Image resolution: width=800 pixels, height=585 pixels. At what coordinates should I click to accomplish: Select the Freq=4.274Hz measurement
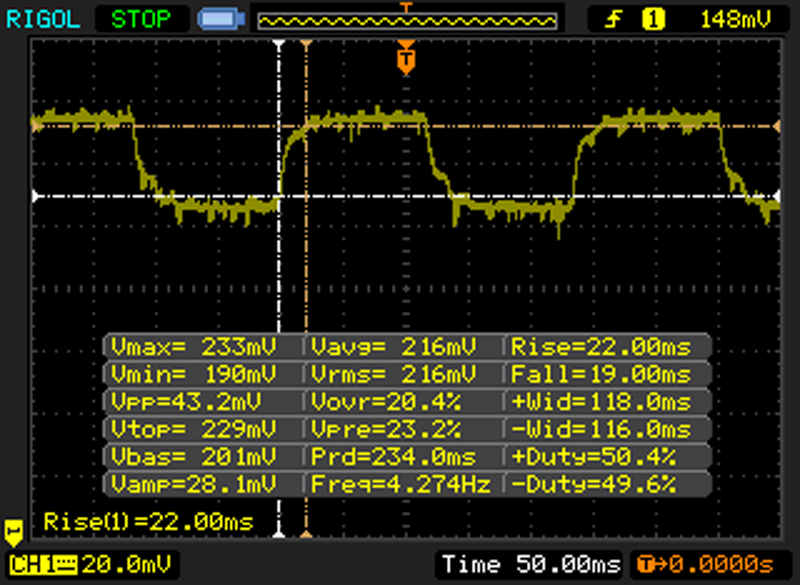pos(401,484)
